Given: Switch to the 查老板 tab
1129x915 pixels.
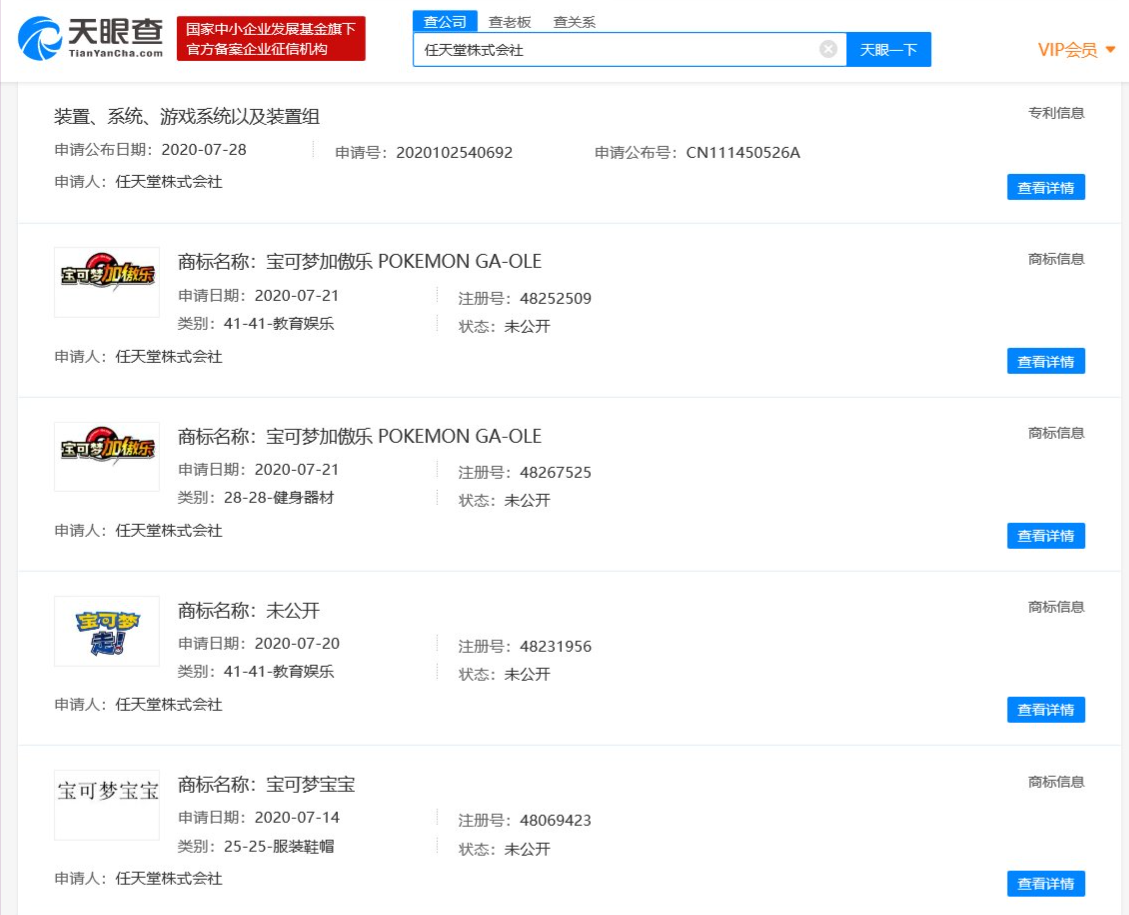Looking at the screenshot, I should point(509,22).
